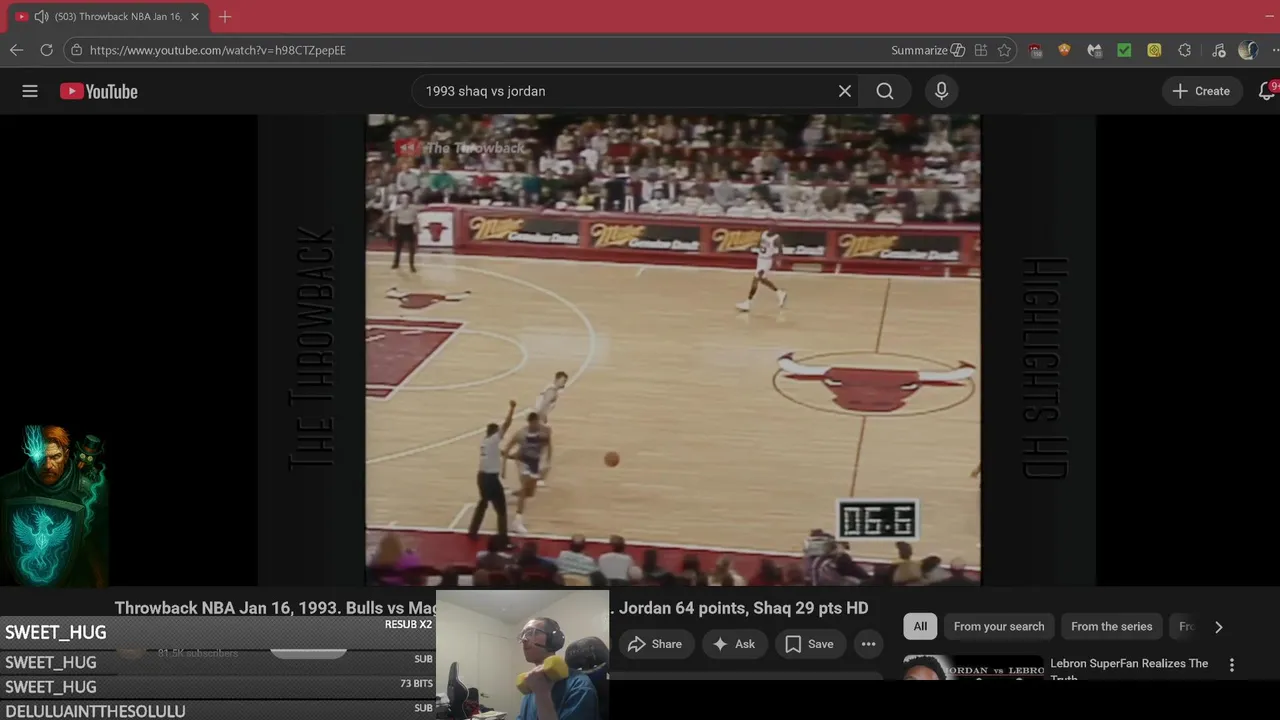Open Lebron SuperFan video thumbnail
Image resolution: width=1280 pixels, height=720 pixels.
pos(973,668)
